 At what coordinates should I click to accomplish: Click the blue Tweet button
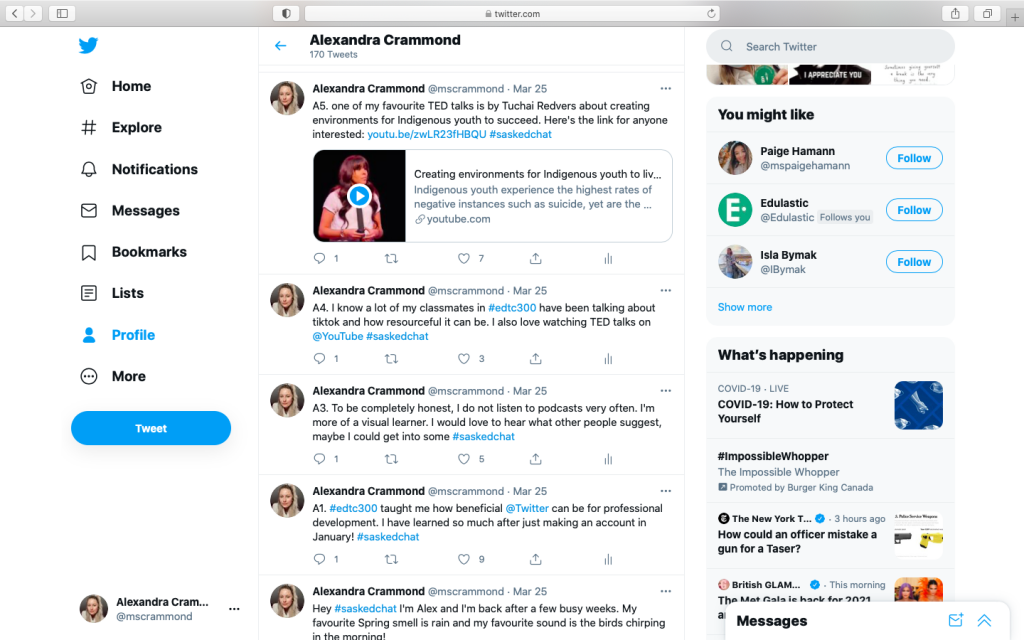151,428
